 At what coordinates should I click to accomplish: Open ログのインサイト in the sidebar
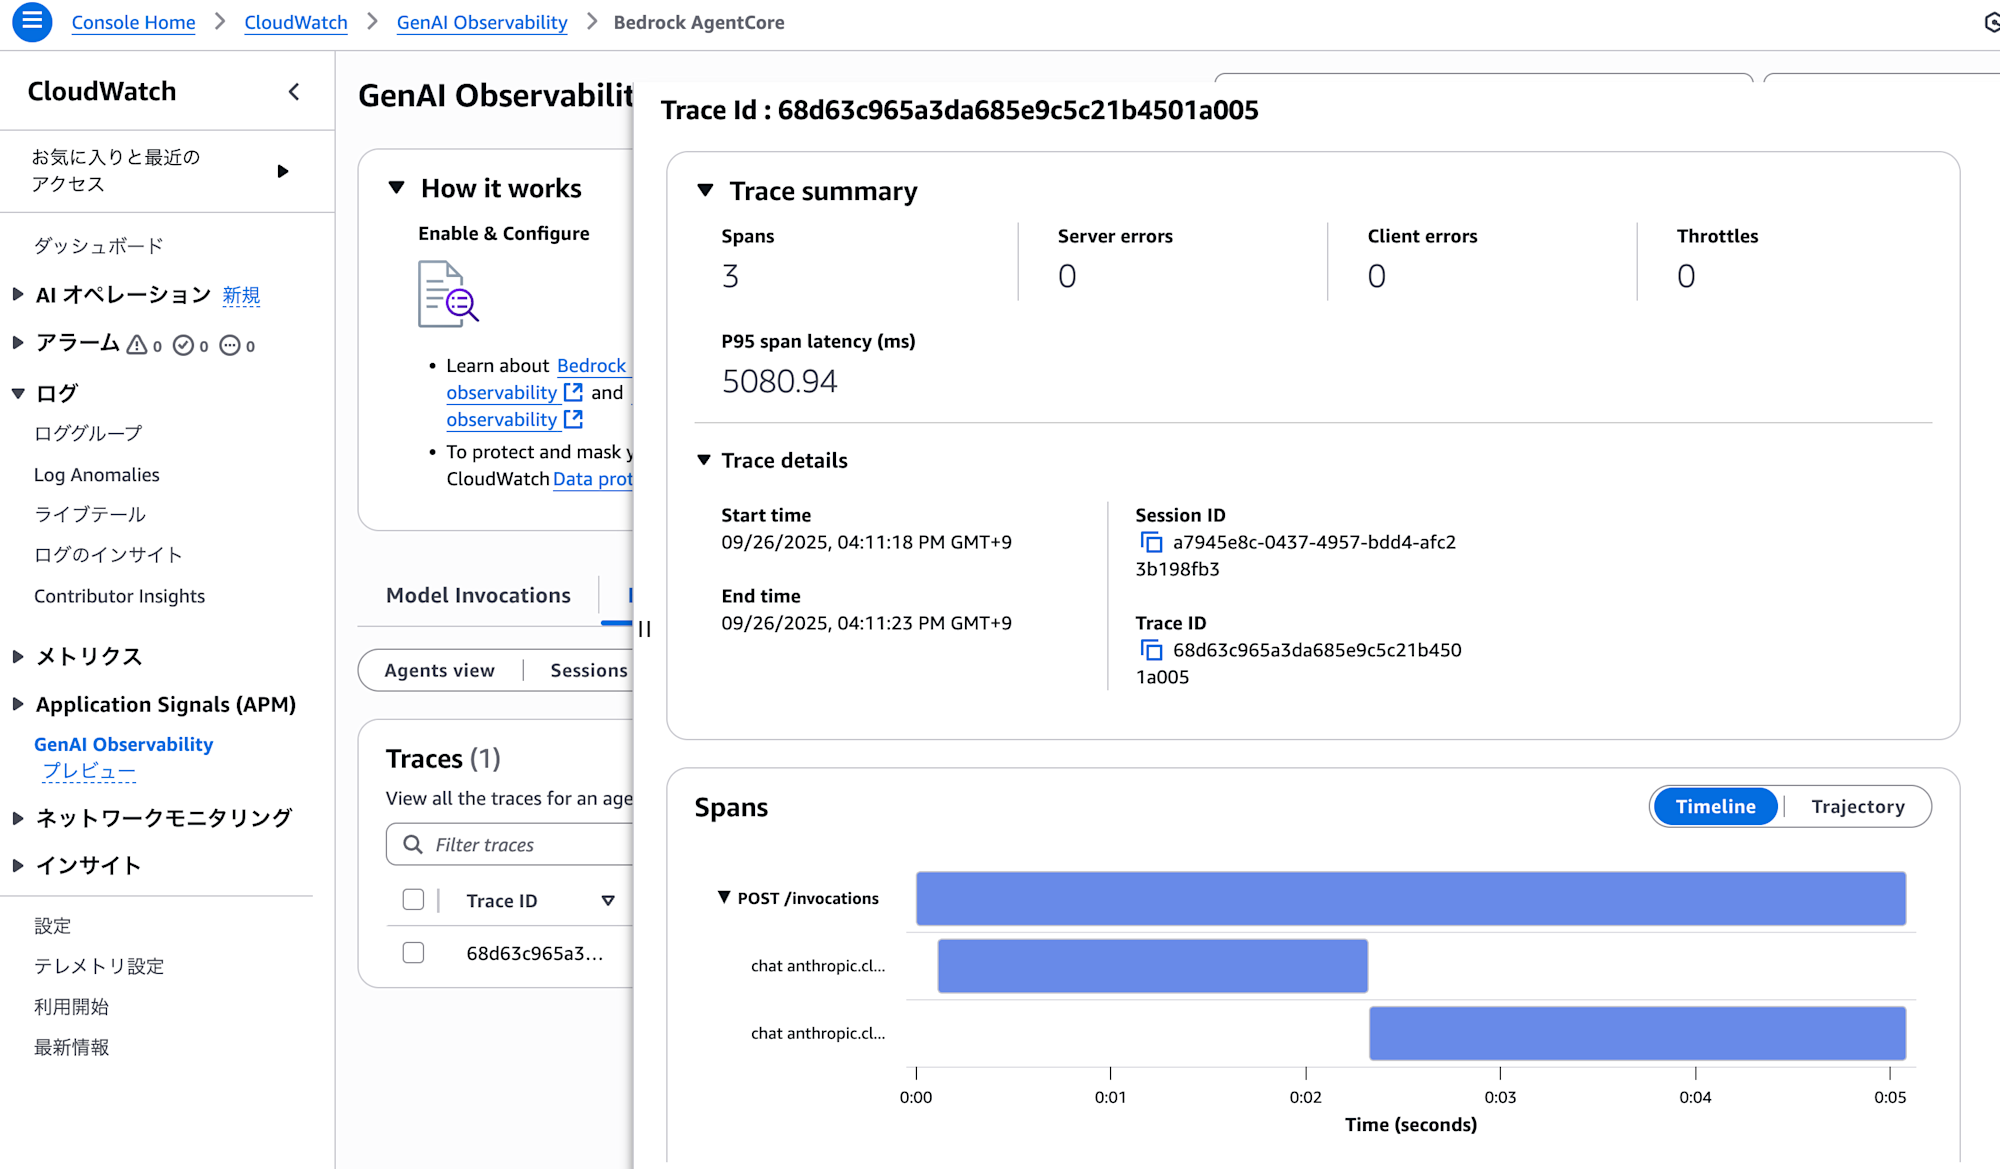[108, 554]
